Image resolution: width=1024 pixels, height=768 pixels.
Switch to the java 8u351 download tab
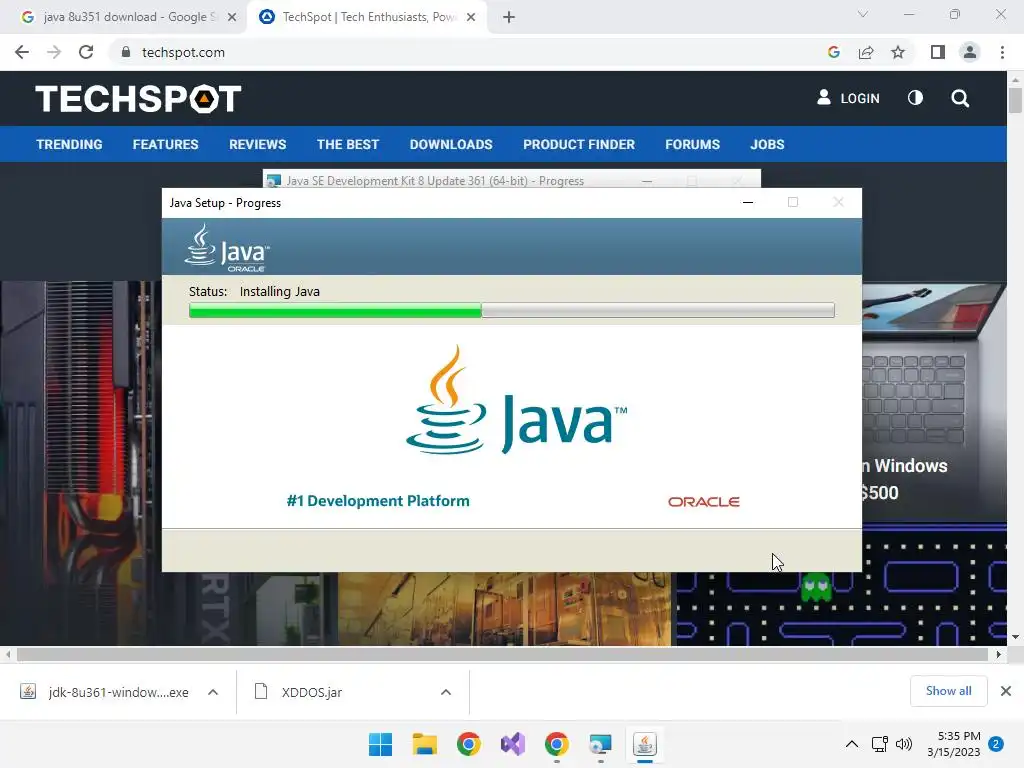[127, 17]
